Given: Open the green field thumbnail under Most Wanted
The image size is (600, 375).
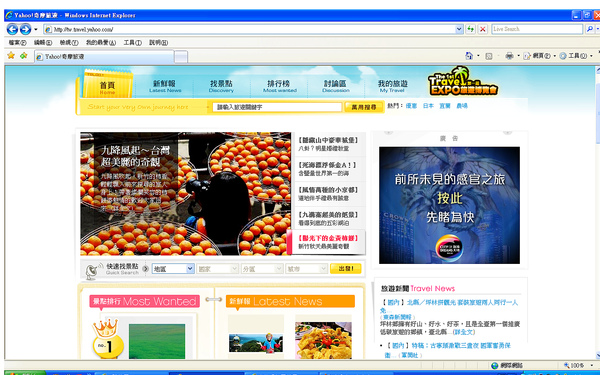Looking at the screenshot, I should [157, 341].
